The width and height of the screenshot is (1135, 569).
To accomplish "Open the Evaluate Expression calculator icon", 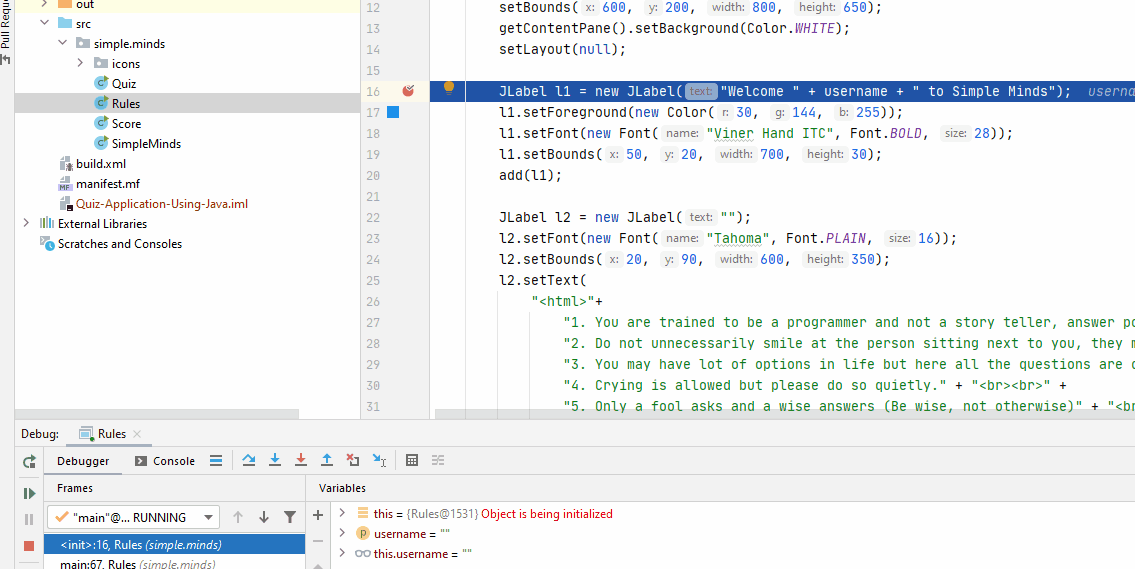I will [412, 460].
